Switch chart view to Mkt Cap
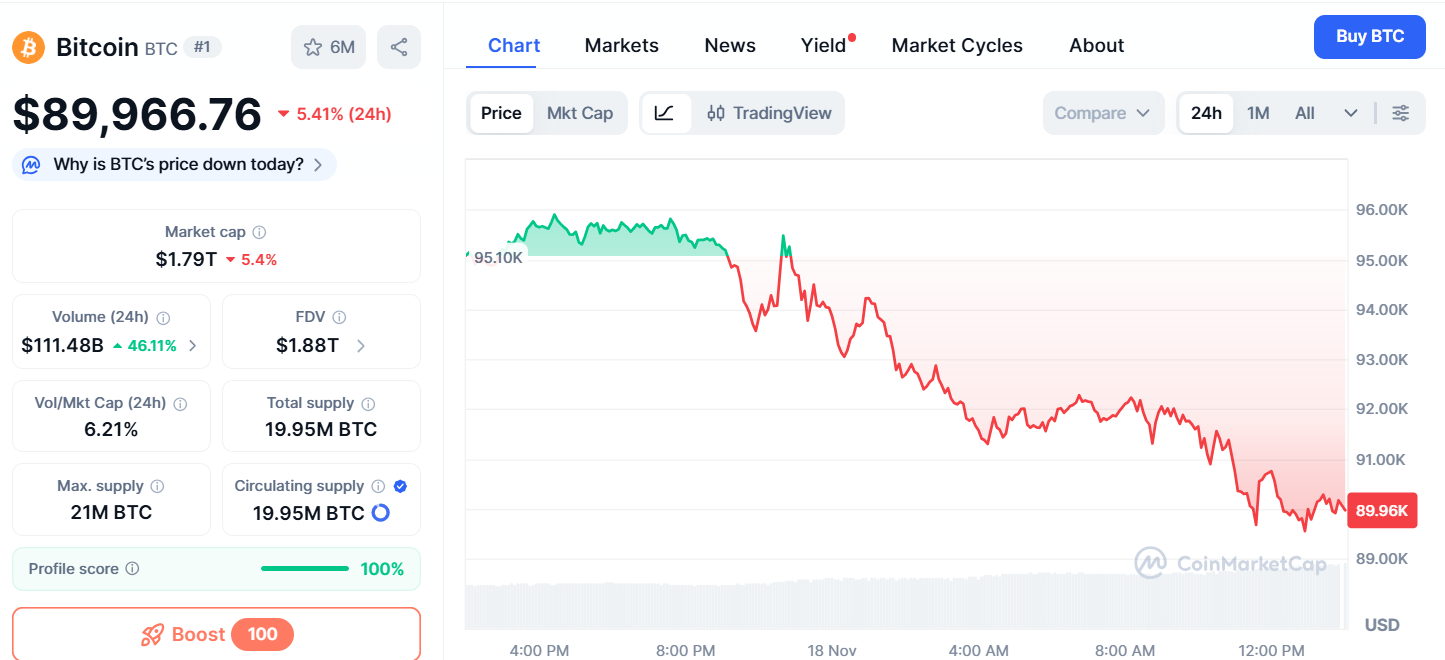 click(580, 113)
